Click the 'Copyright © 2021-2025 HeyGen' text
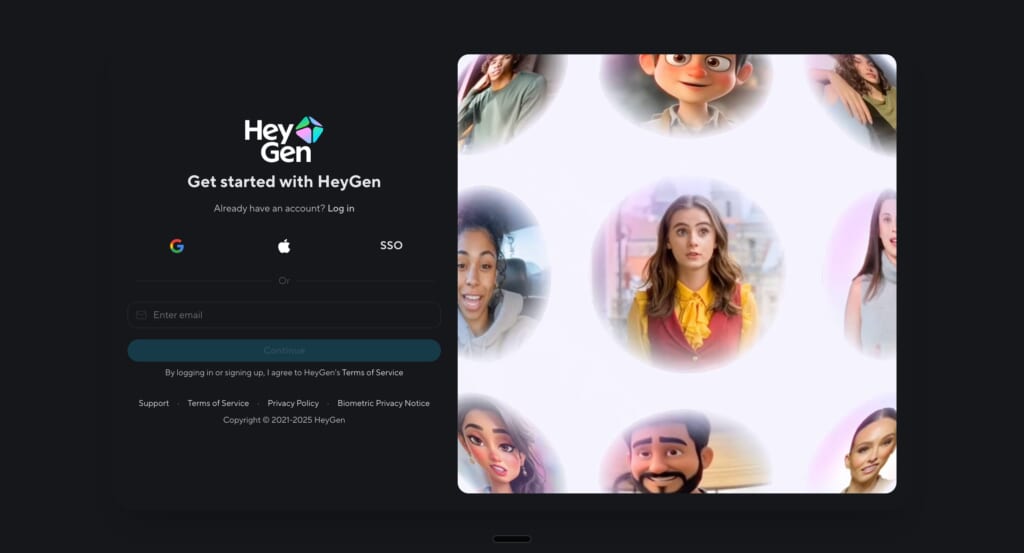Screen dimensions: 1024x553 click(x=284, y=420)
